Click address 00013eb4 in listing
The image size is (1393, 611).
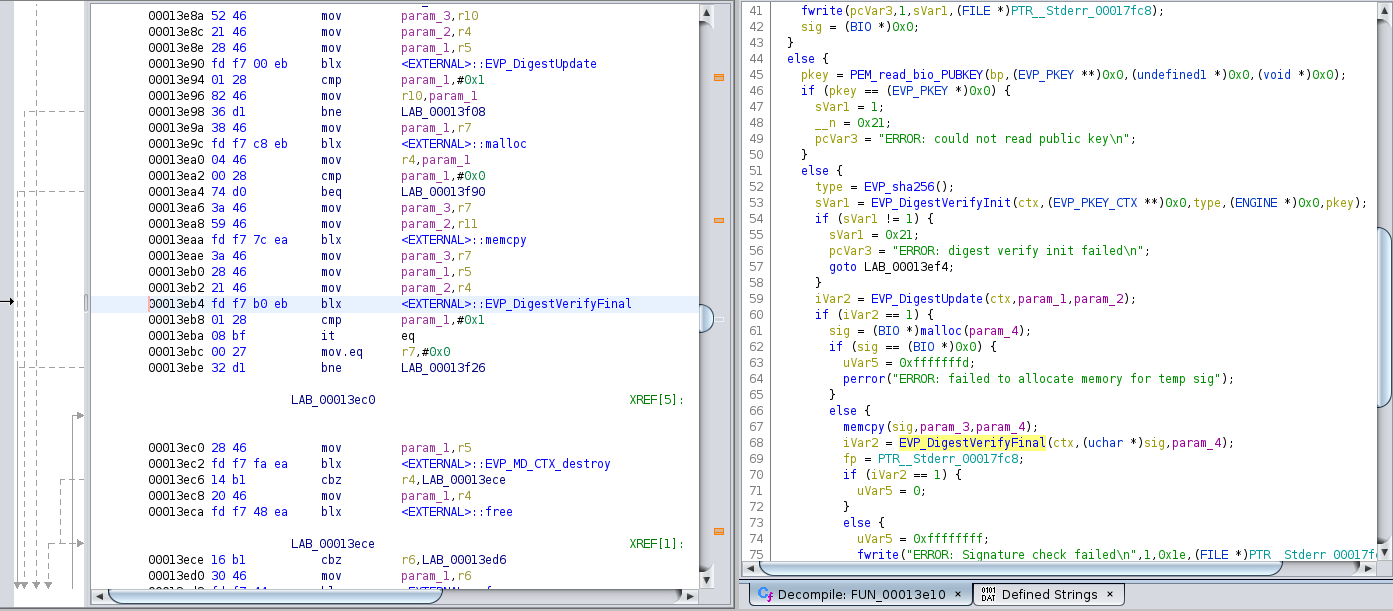pyautogui.click(x=176, y=304)
